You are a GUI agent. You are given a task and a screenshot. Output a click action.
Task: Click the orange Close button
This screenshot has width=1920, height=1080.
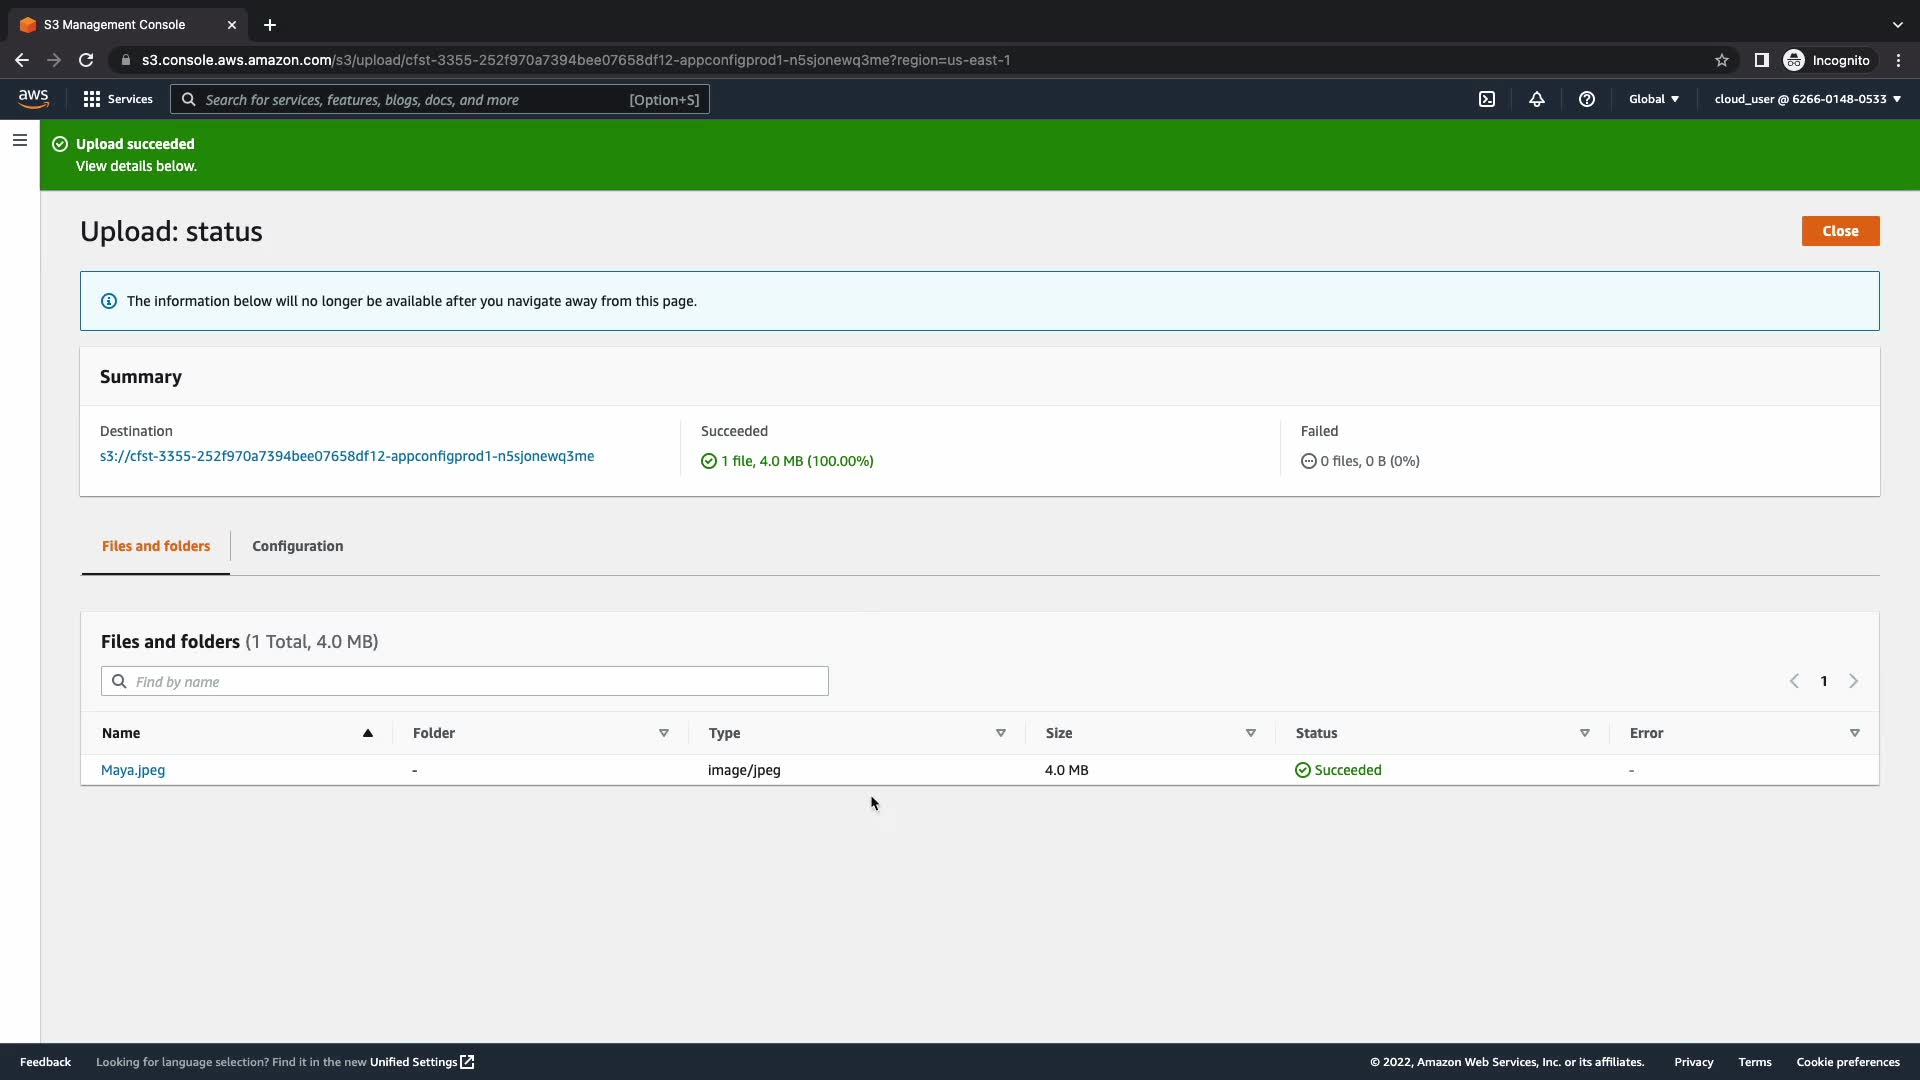click(1840, 231)
